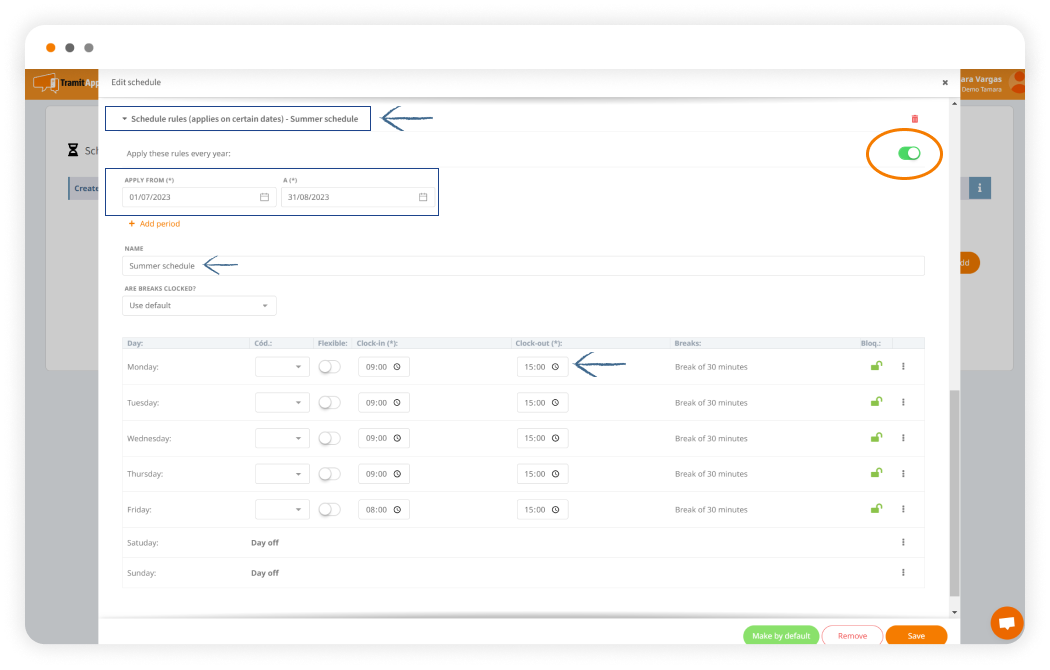This screenshot has height=670, width=1050.
Task: Click the Make by default button
Action: click(x=781, y=636)
